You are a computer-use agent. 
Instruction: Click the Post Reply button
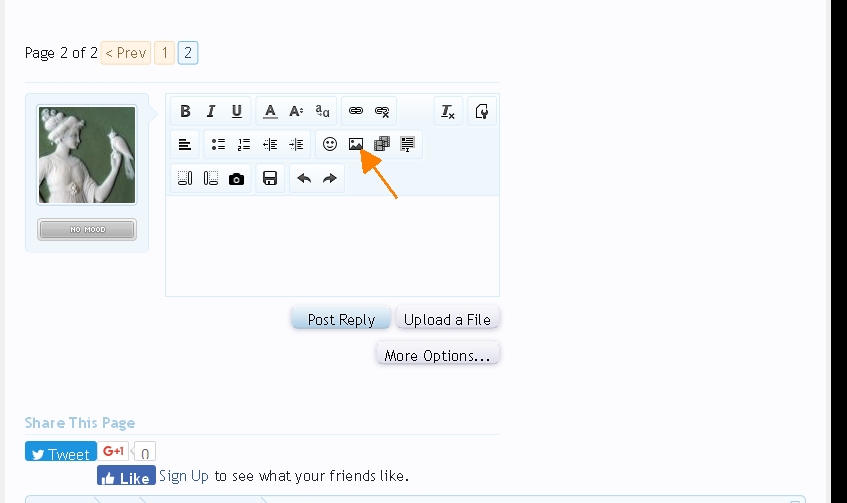(341, 319)
